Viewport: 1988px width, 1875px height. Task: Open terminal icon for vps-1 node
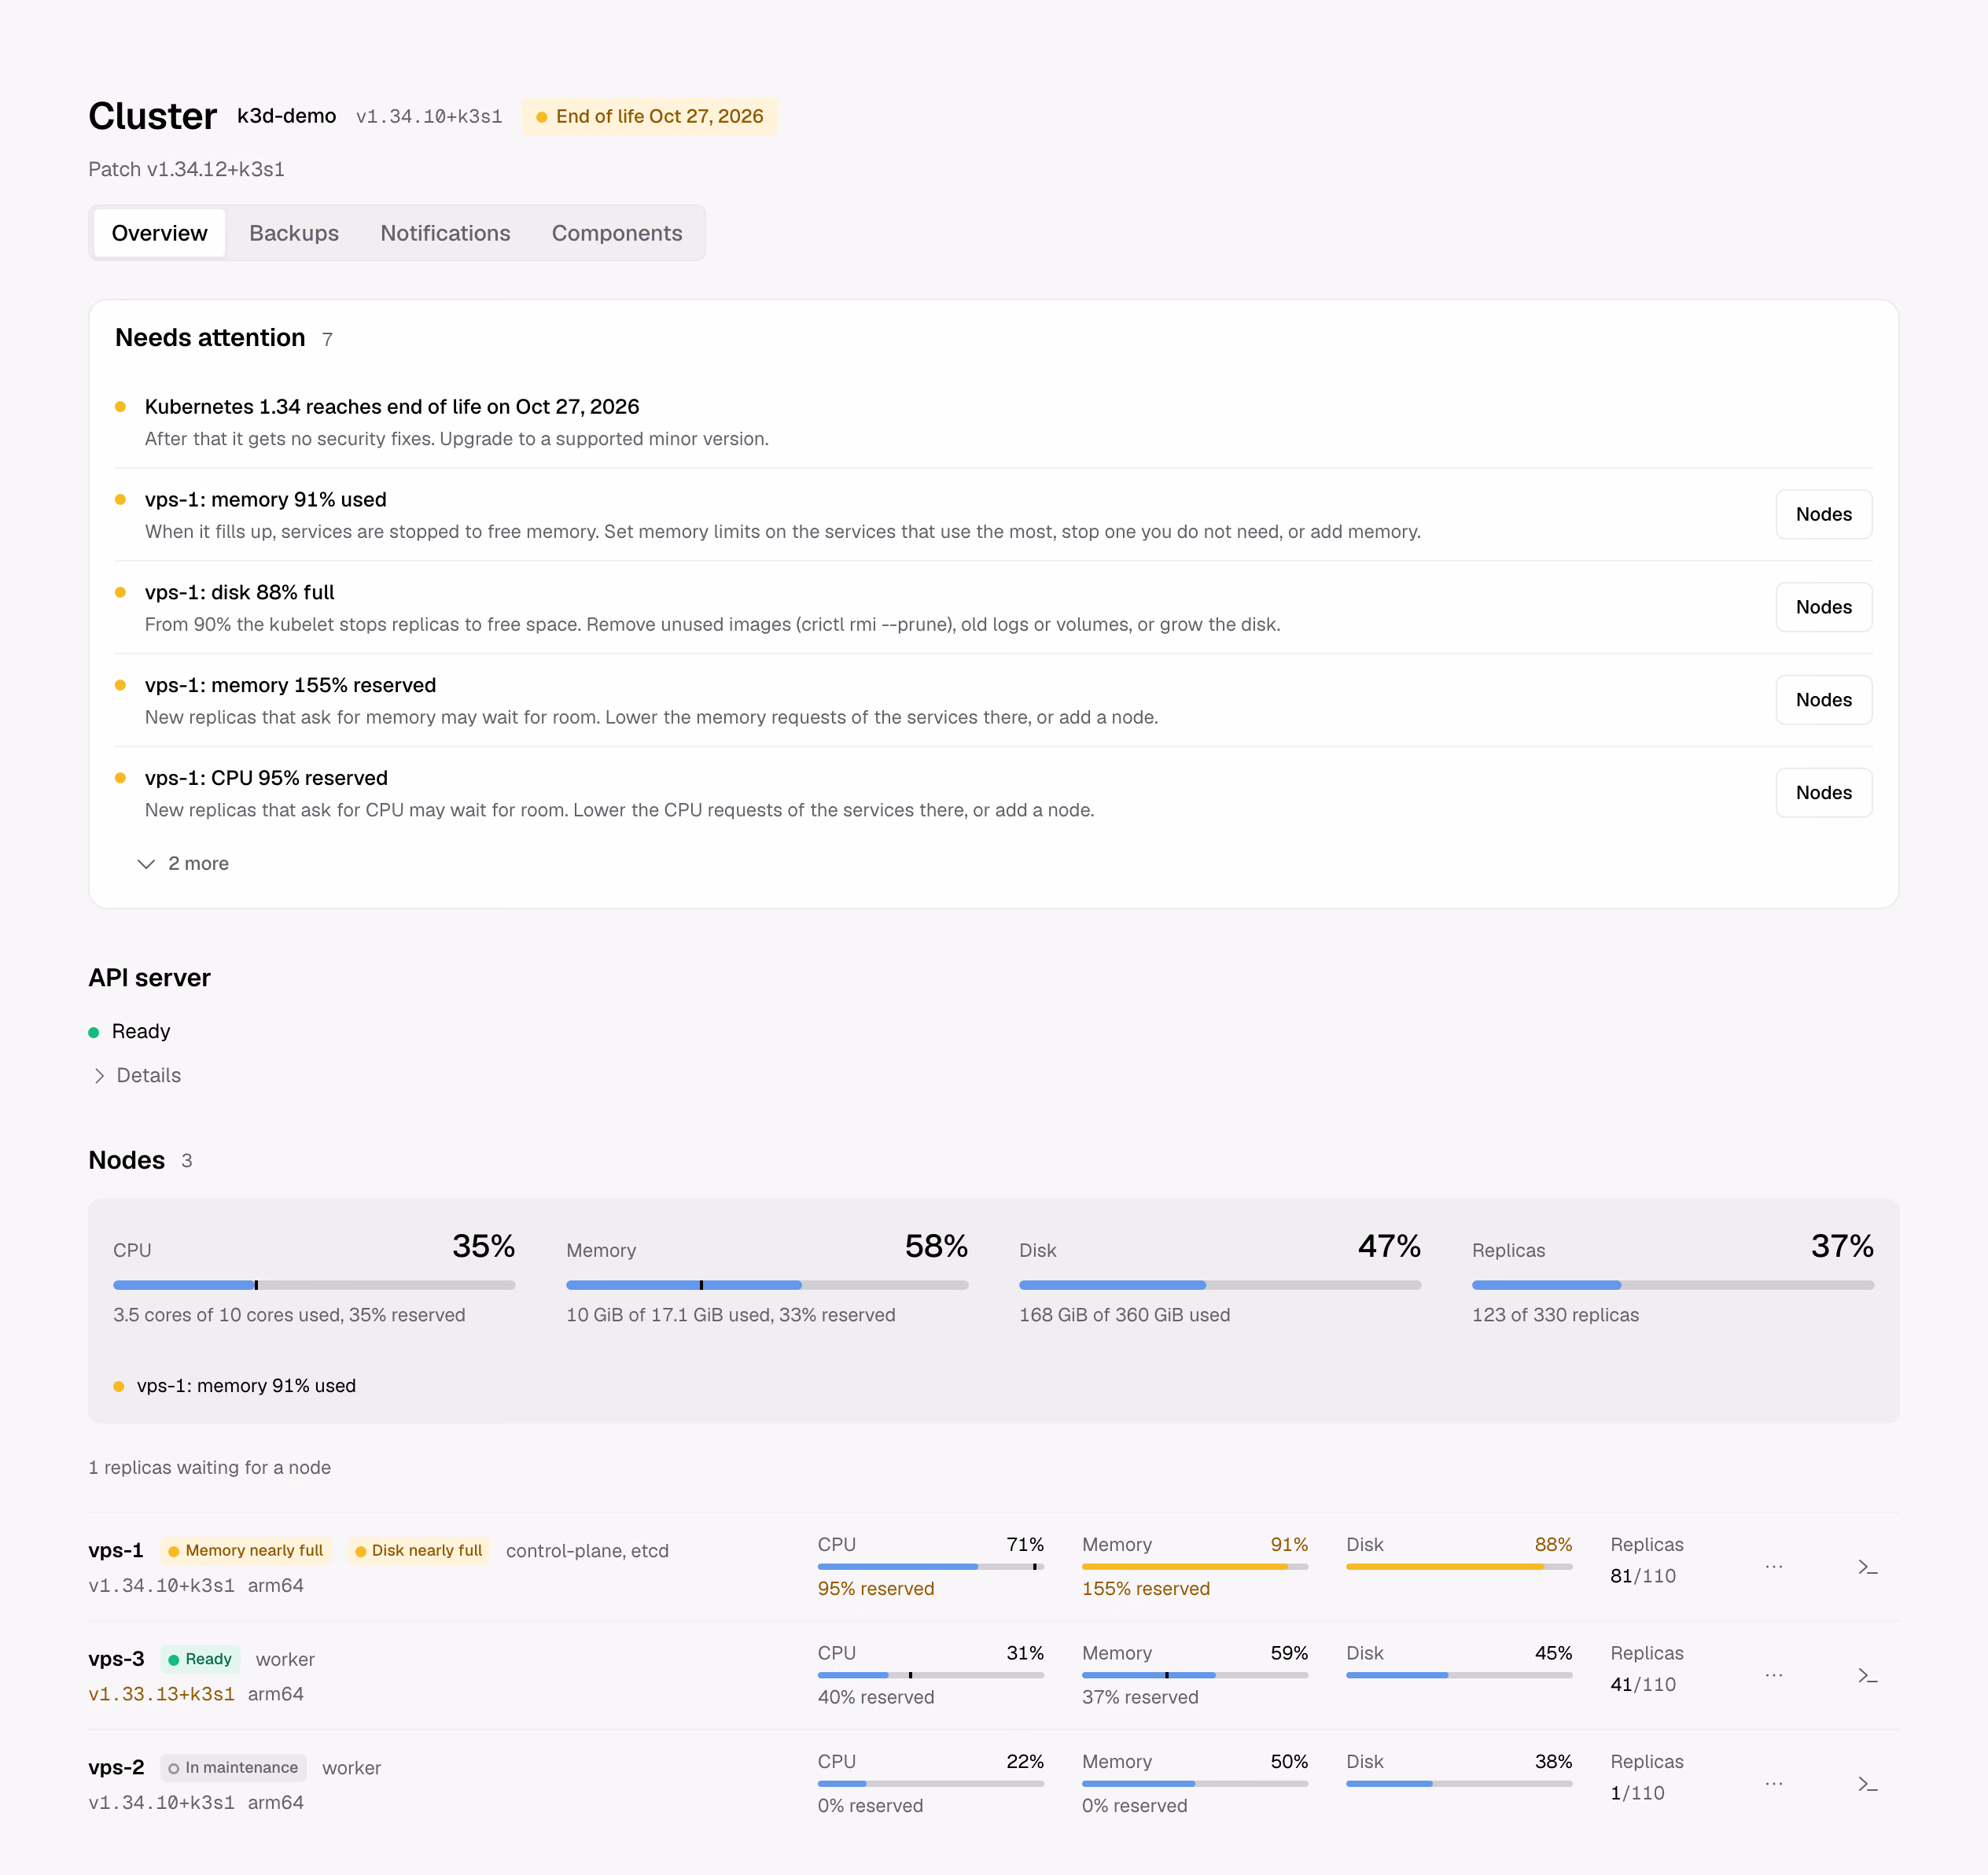1867,1567
